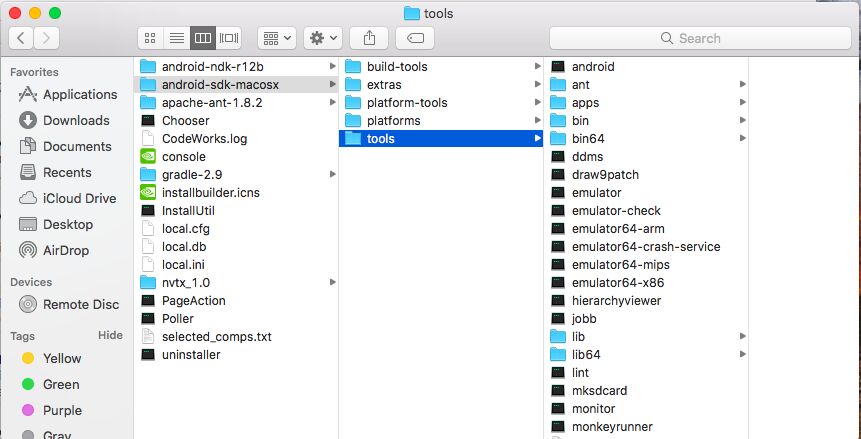Click the Edit Tags button
This screenshot has height=439, width=861.
[x=415, y=38]
